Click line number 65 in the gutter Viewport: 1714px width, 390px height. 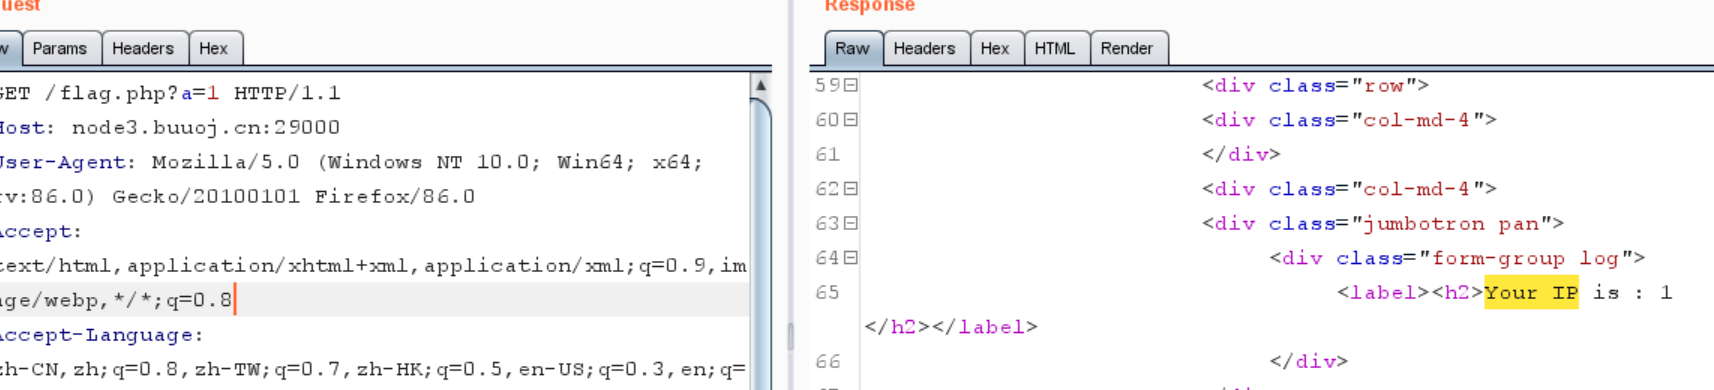pyautogui.click(x=827, y=293)
